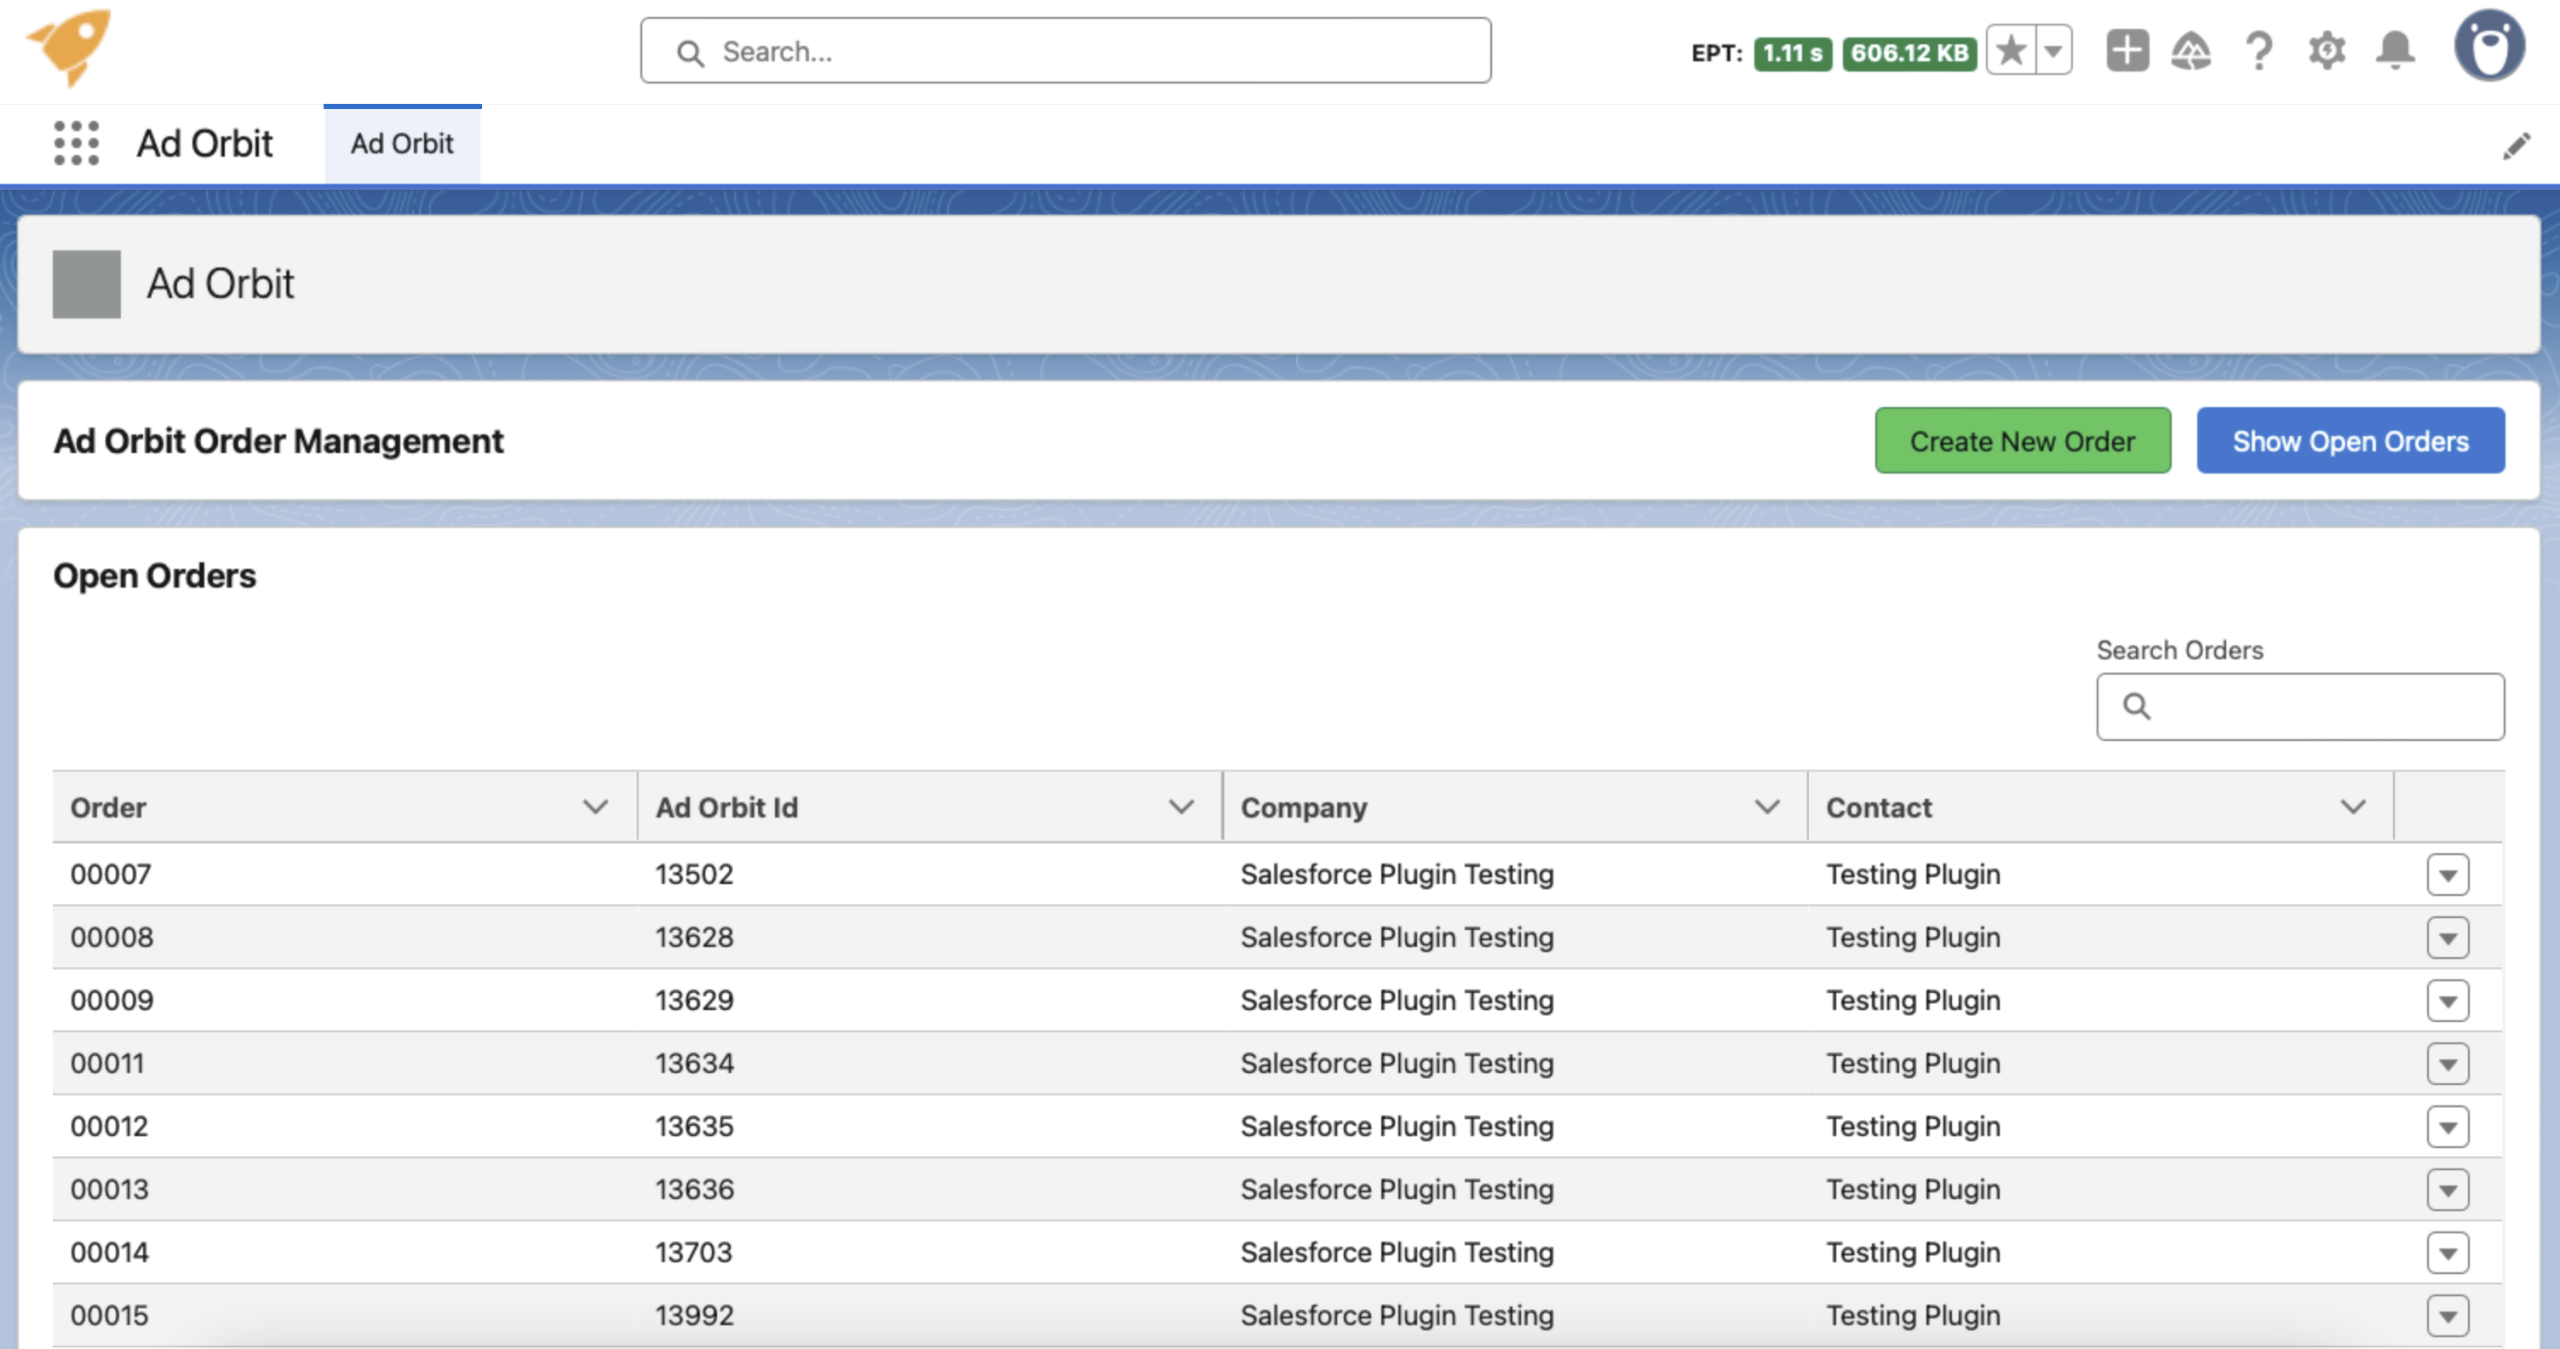Image resolution: width=2560 pixels, height=1349 pixels.
Task: Click the Search Orders magnifier icon
Action: click(x=2136, y=706)
